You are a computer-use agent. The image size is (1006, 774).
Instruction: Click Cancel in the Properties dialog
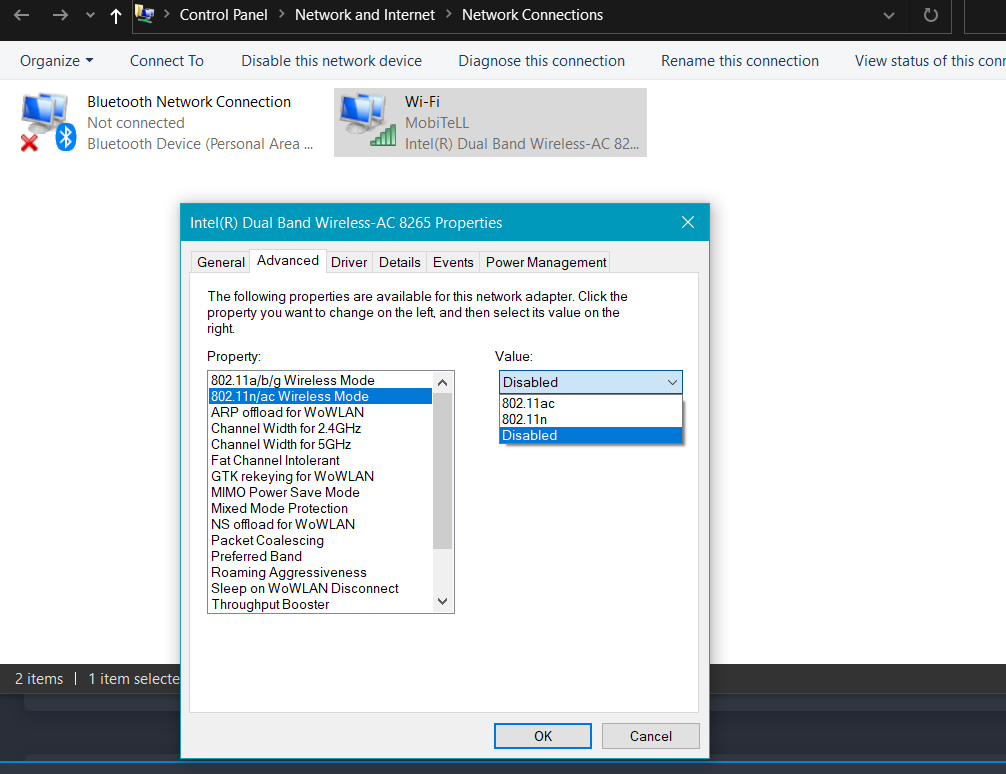pos(651,736)
